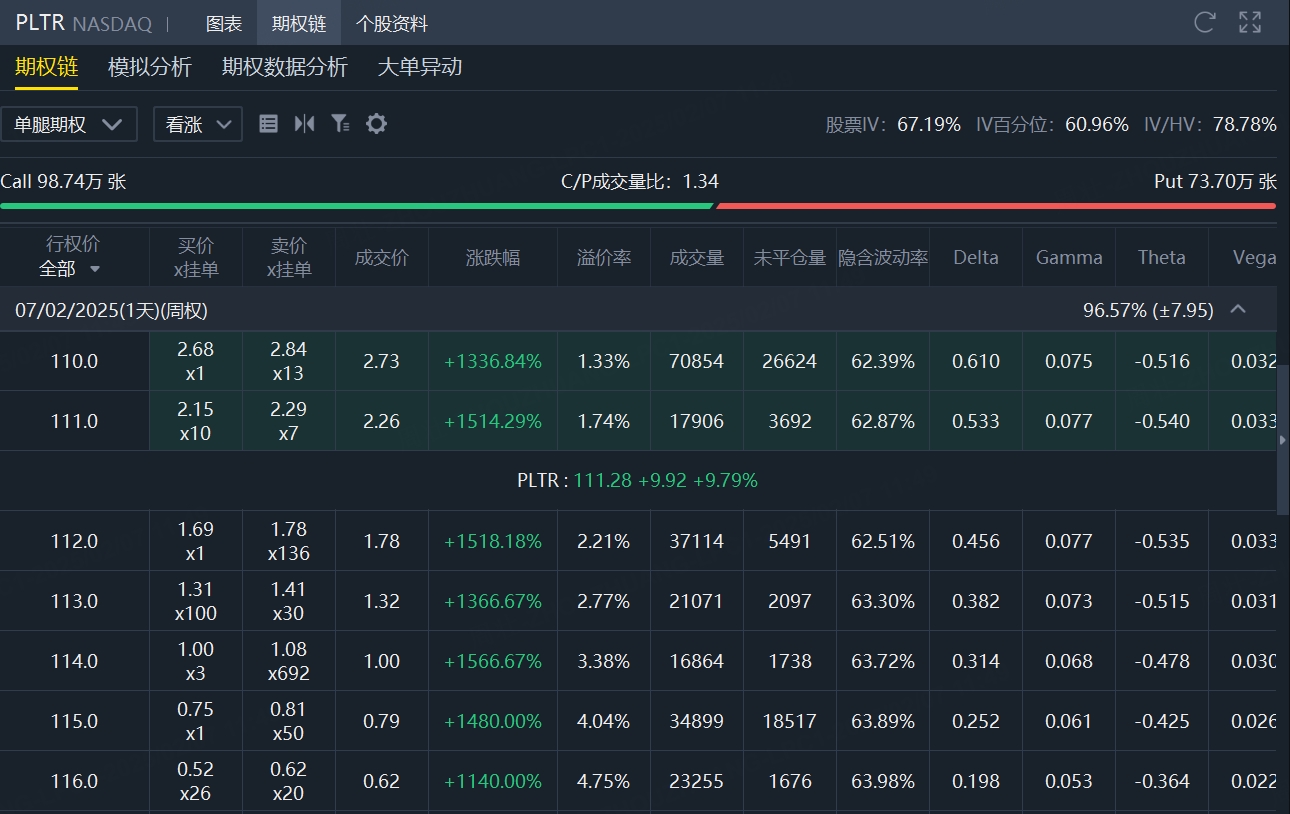Open the 个股资料 tab
1290x814 pixels.
(392, 23)
